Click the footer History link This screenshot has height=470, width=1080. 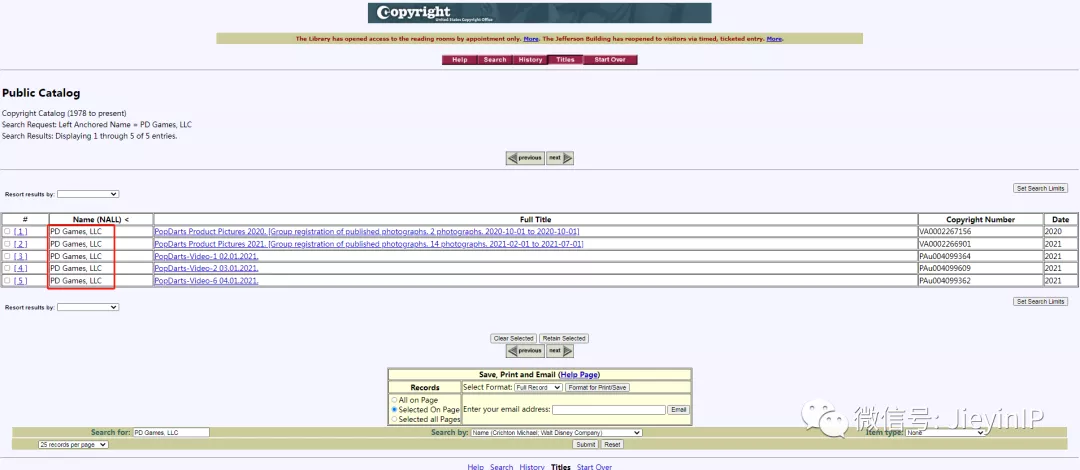pos(532,467)
